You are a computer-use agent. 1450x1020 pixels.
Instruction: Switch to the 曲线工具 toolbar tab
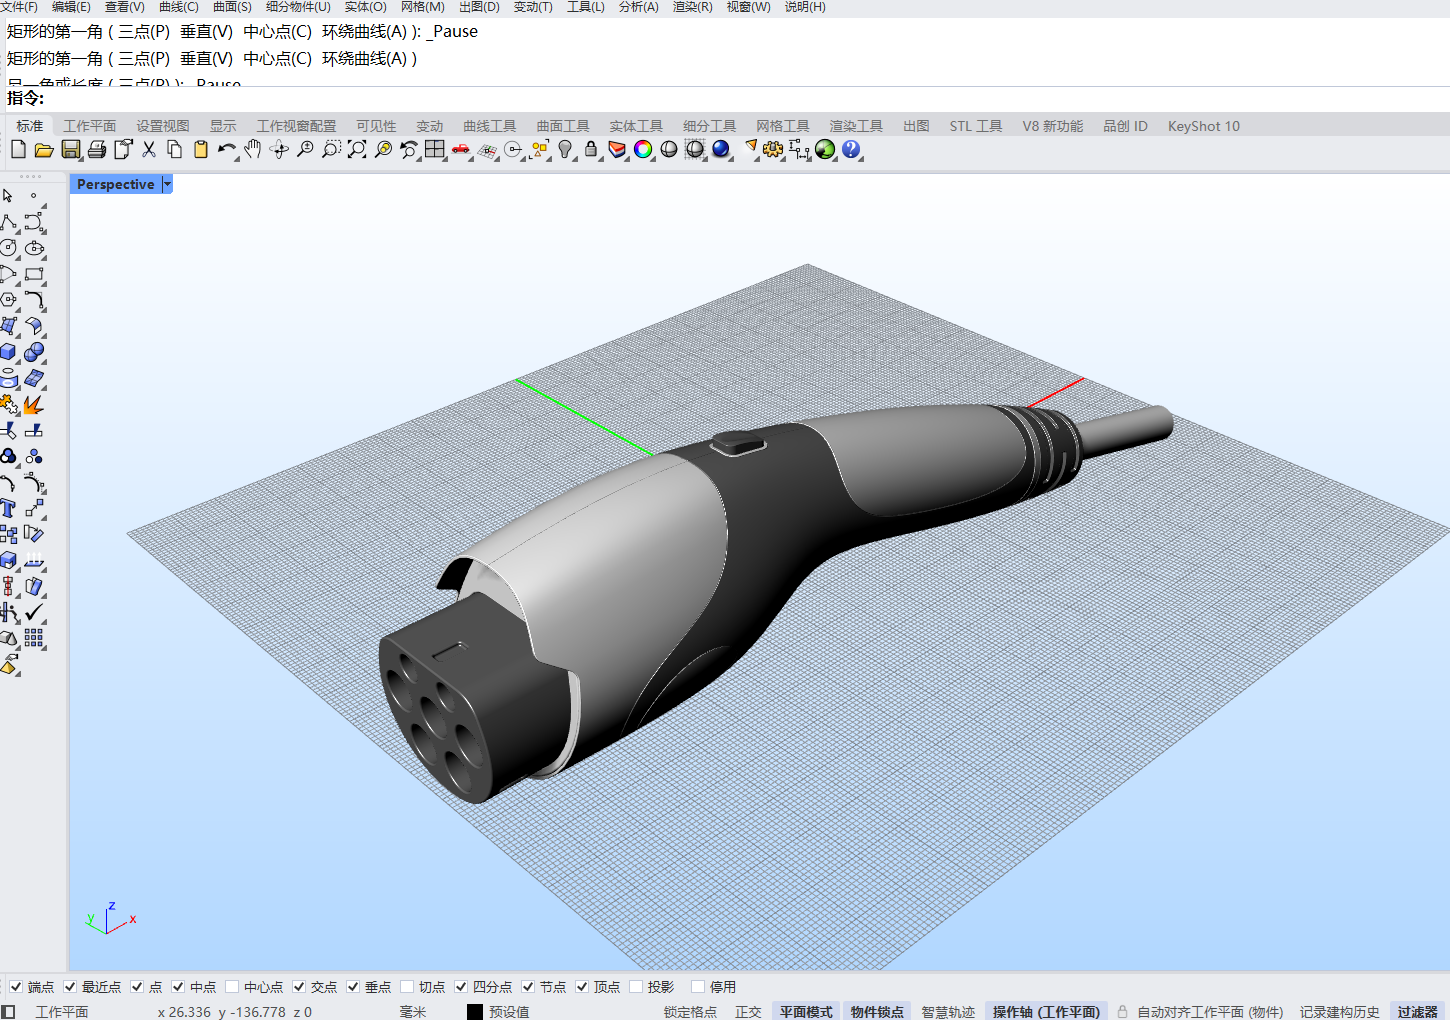click(489, 126)
